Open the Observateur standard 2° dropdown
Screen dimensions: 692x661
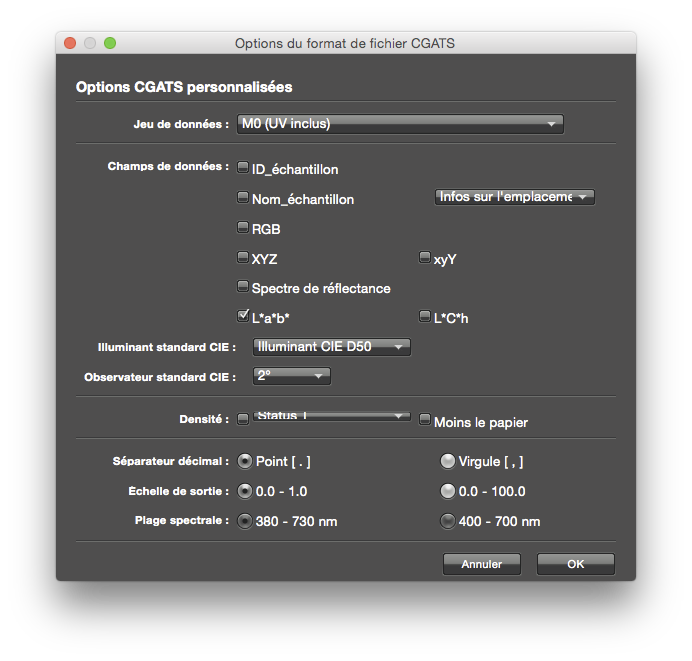tap(290, 376)
